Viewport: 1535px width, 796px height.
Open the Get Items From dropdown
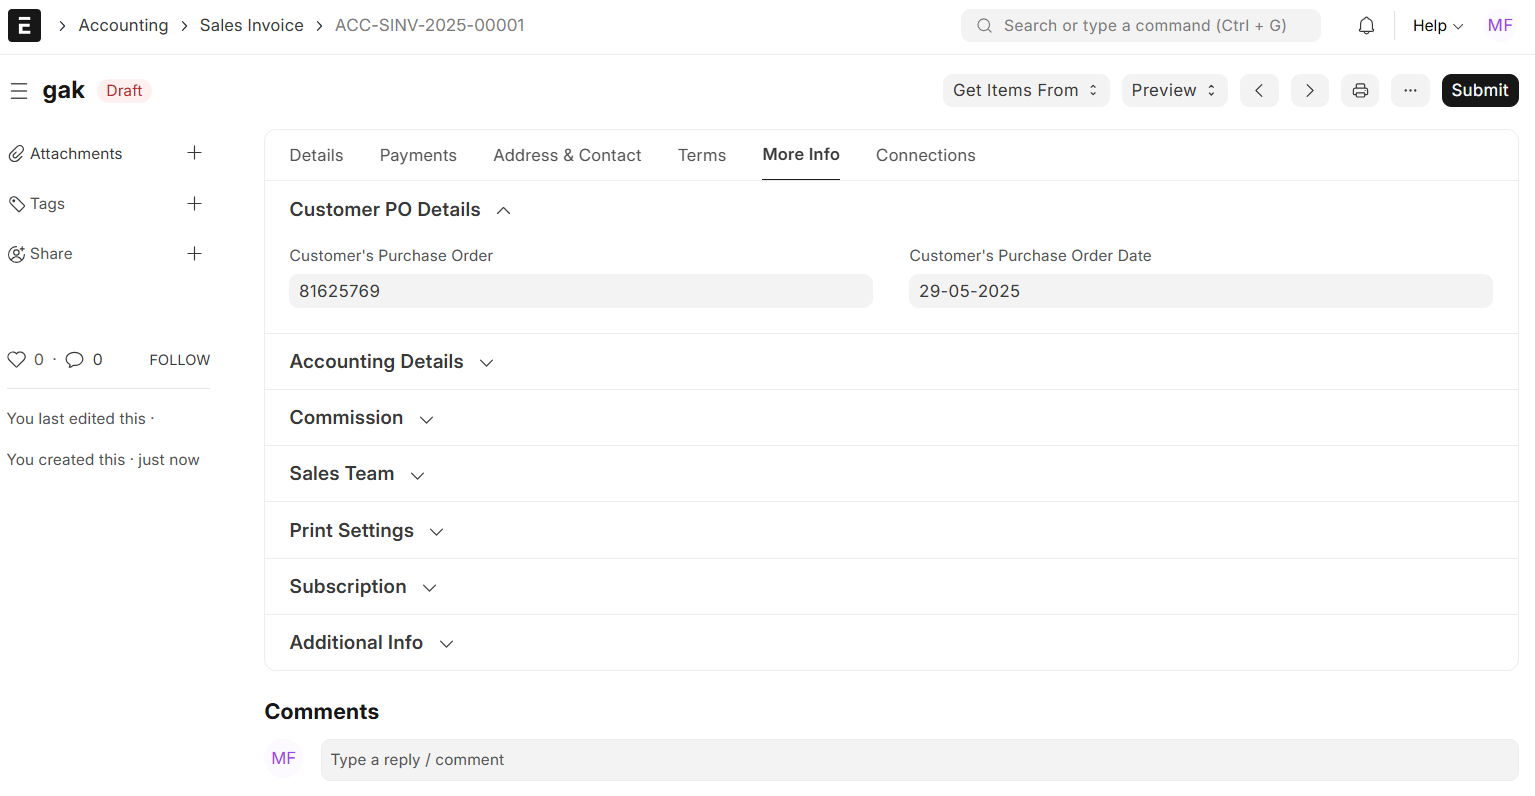point(1025,90)
